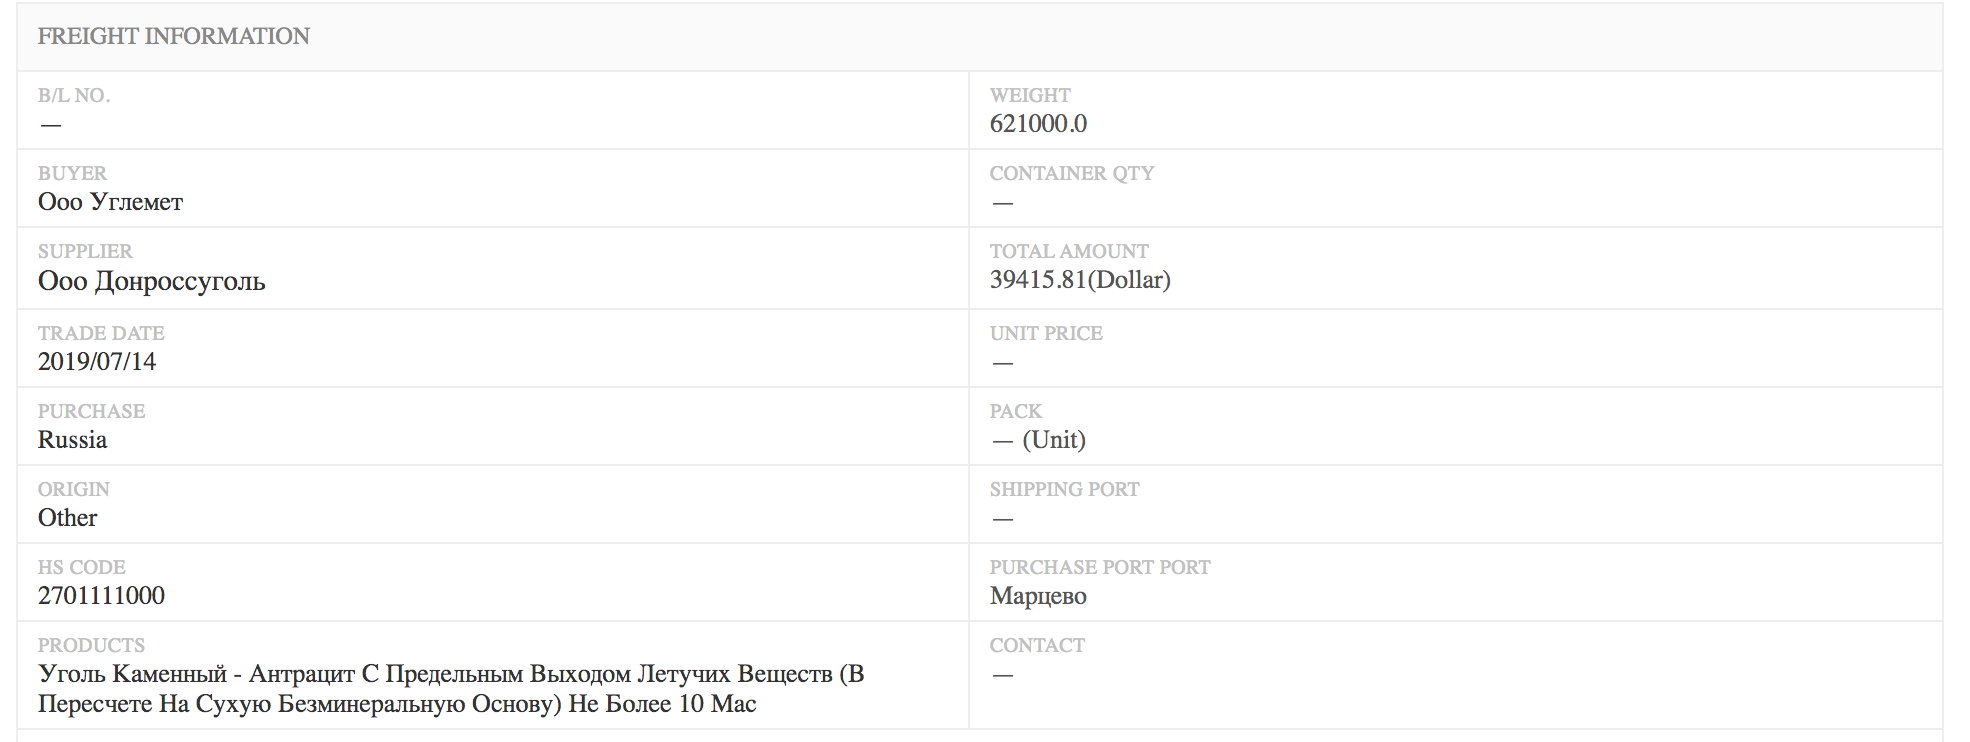Viewport: 1970px width, 742px height.
Task: Select total amount 39415.81(Dollar)
Action: 1080,279
